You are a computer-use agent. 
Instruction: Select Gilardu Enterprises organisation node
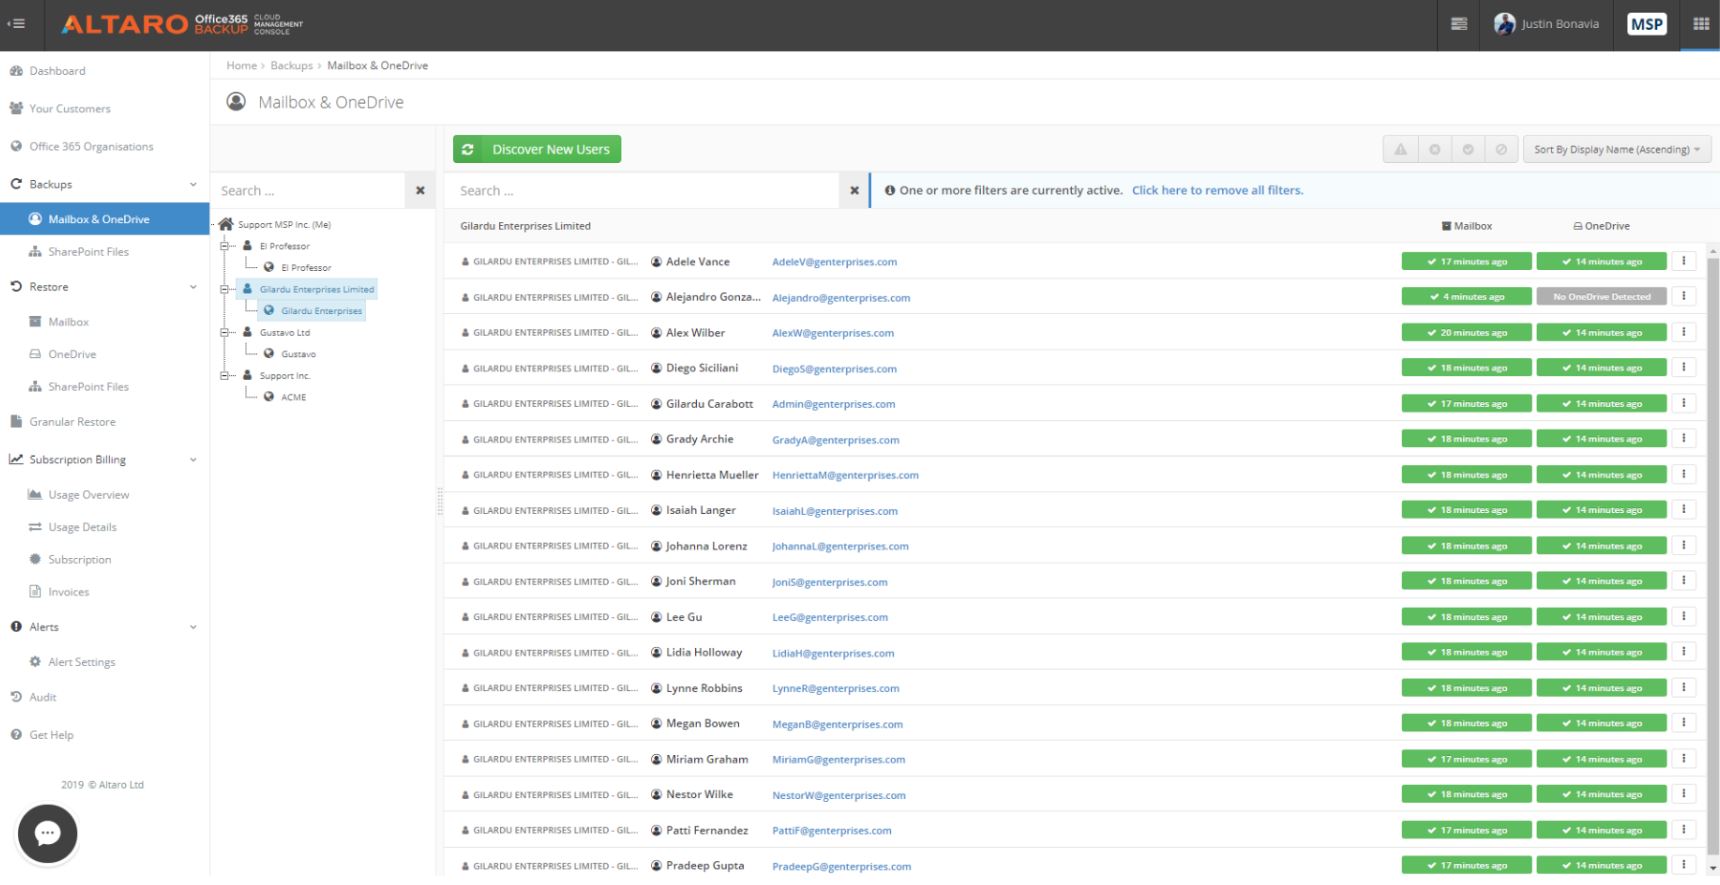[312, 311]
